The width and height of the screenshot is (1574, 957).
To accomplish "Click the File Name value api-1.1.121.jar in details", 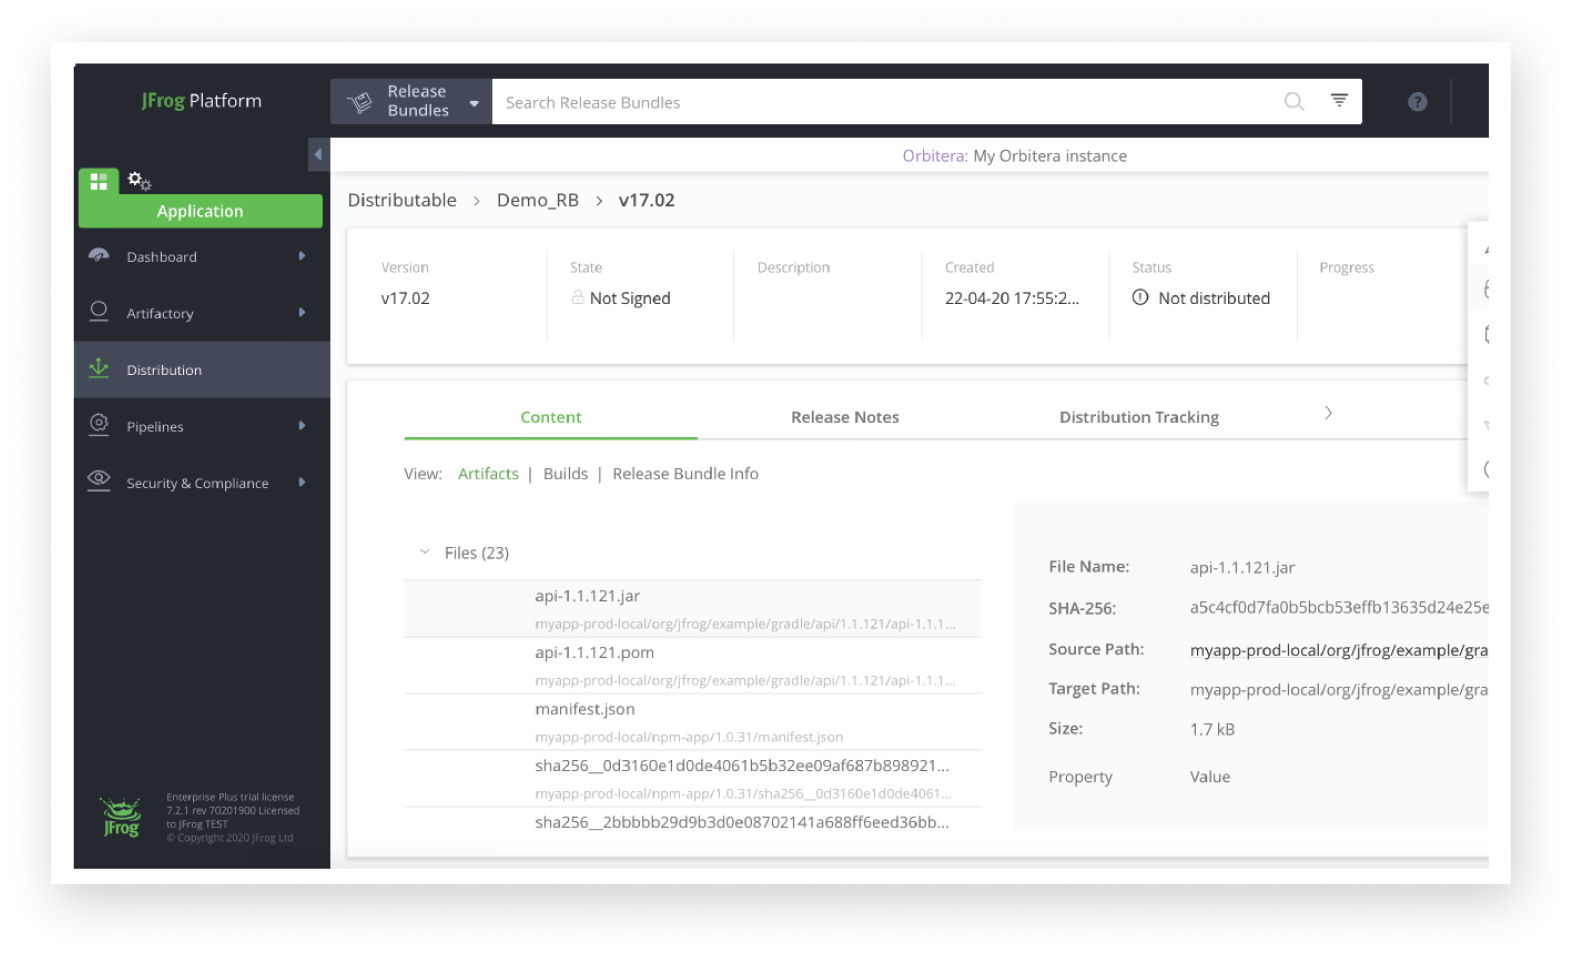I will pos(1242,567).
